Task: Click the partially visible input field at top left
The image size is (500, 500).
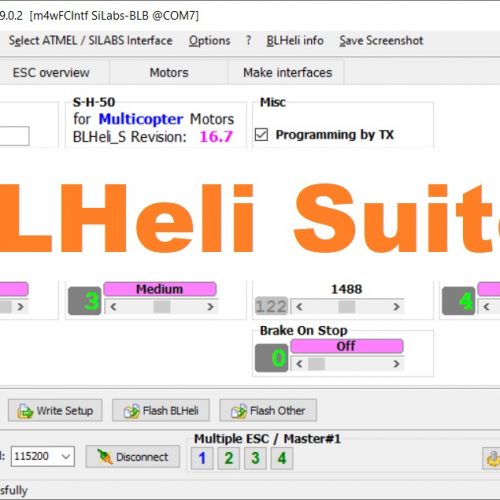Action: click(x=14, y=136)
